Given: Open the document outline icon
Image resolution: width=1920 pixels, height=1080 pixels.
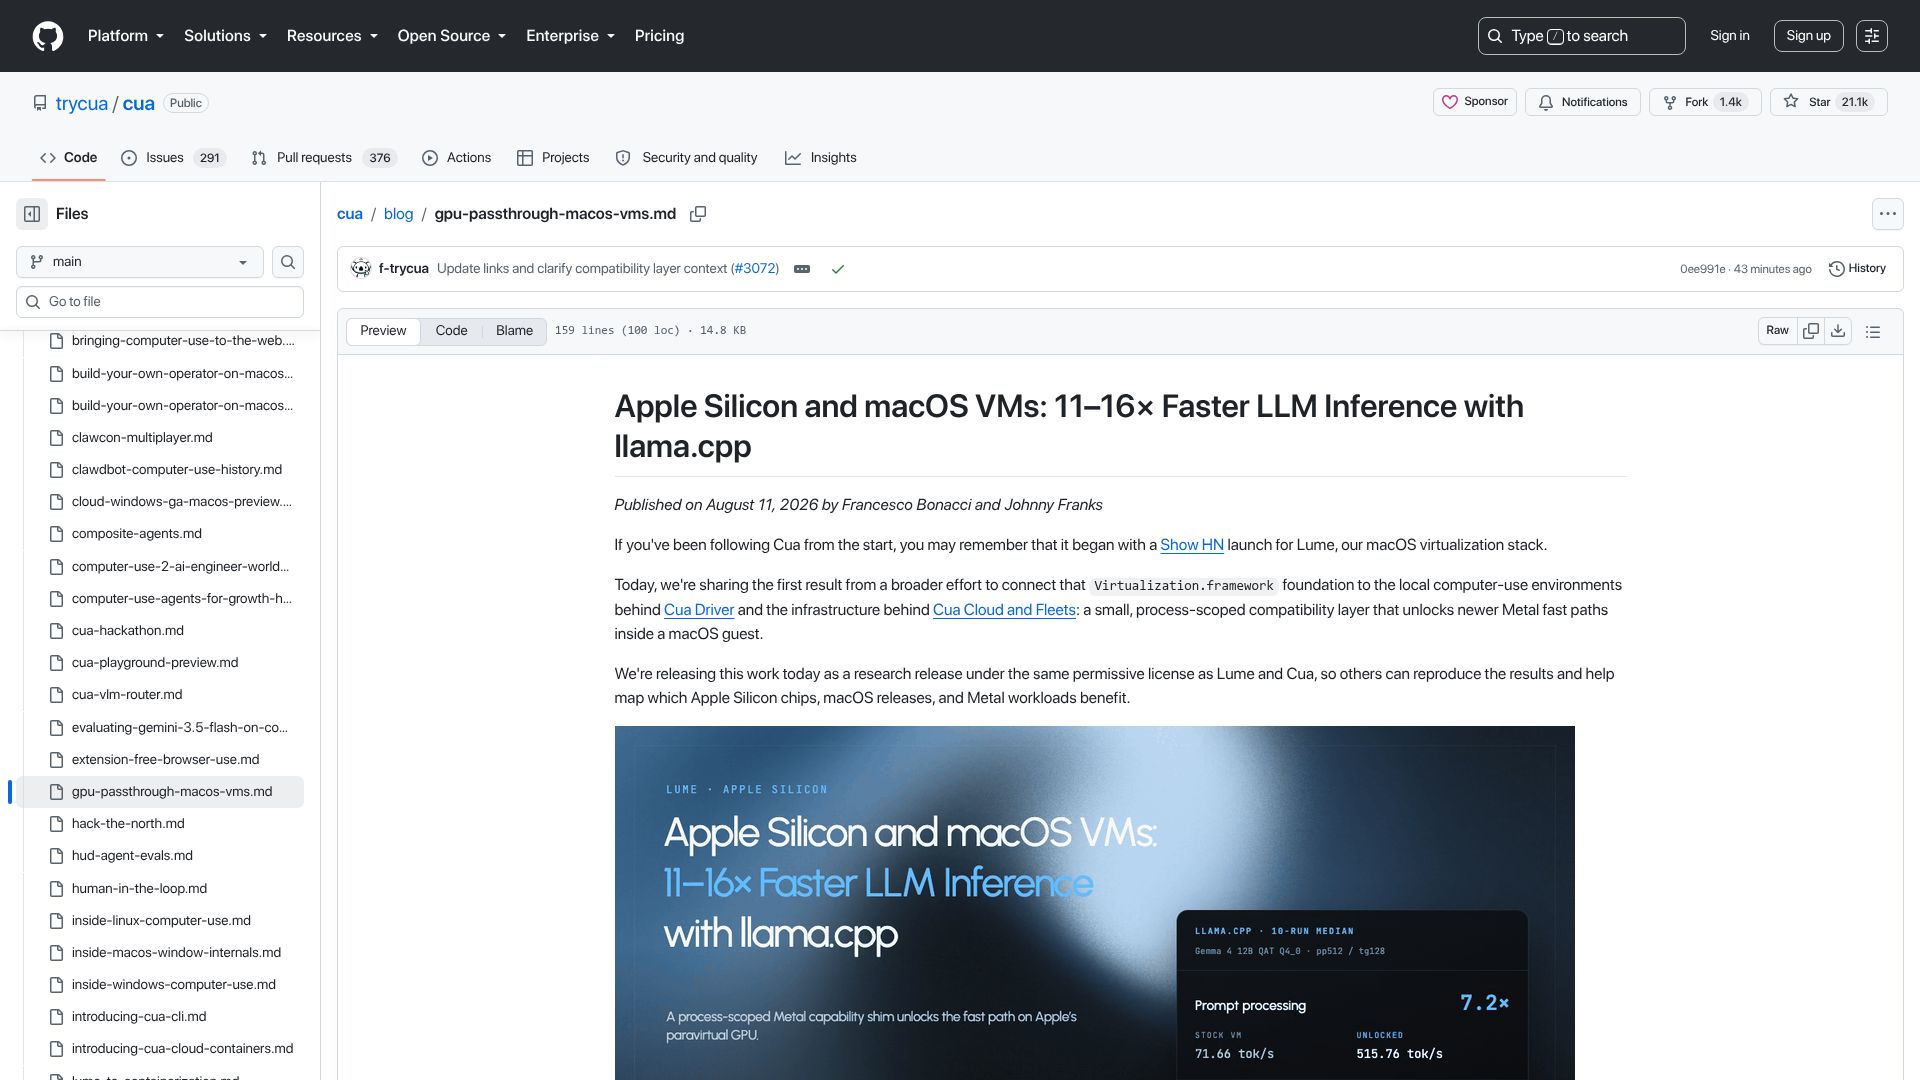Looking at the screenshot, I should 1873,331.
